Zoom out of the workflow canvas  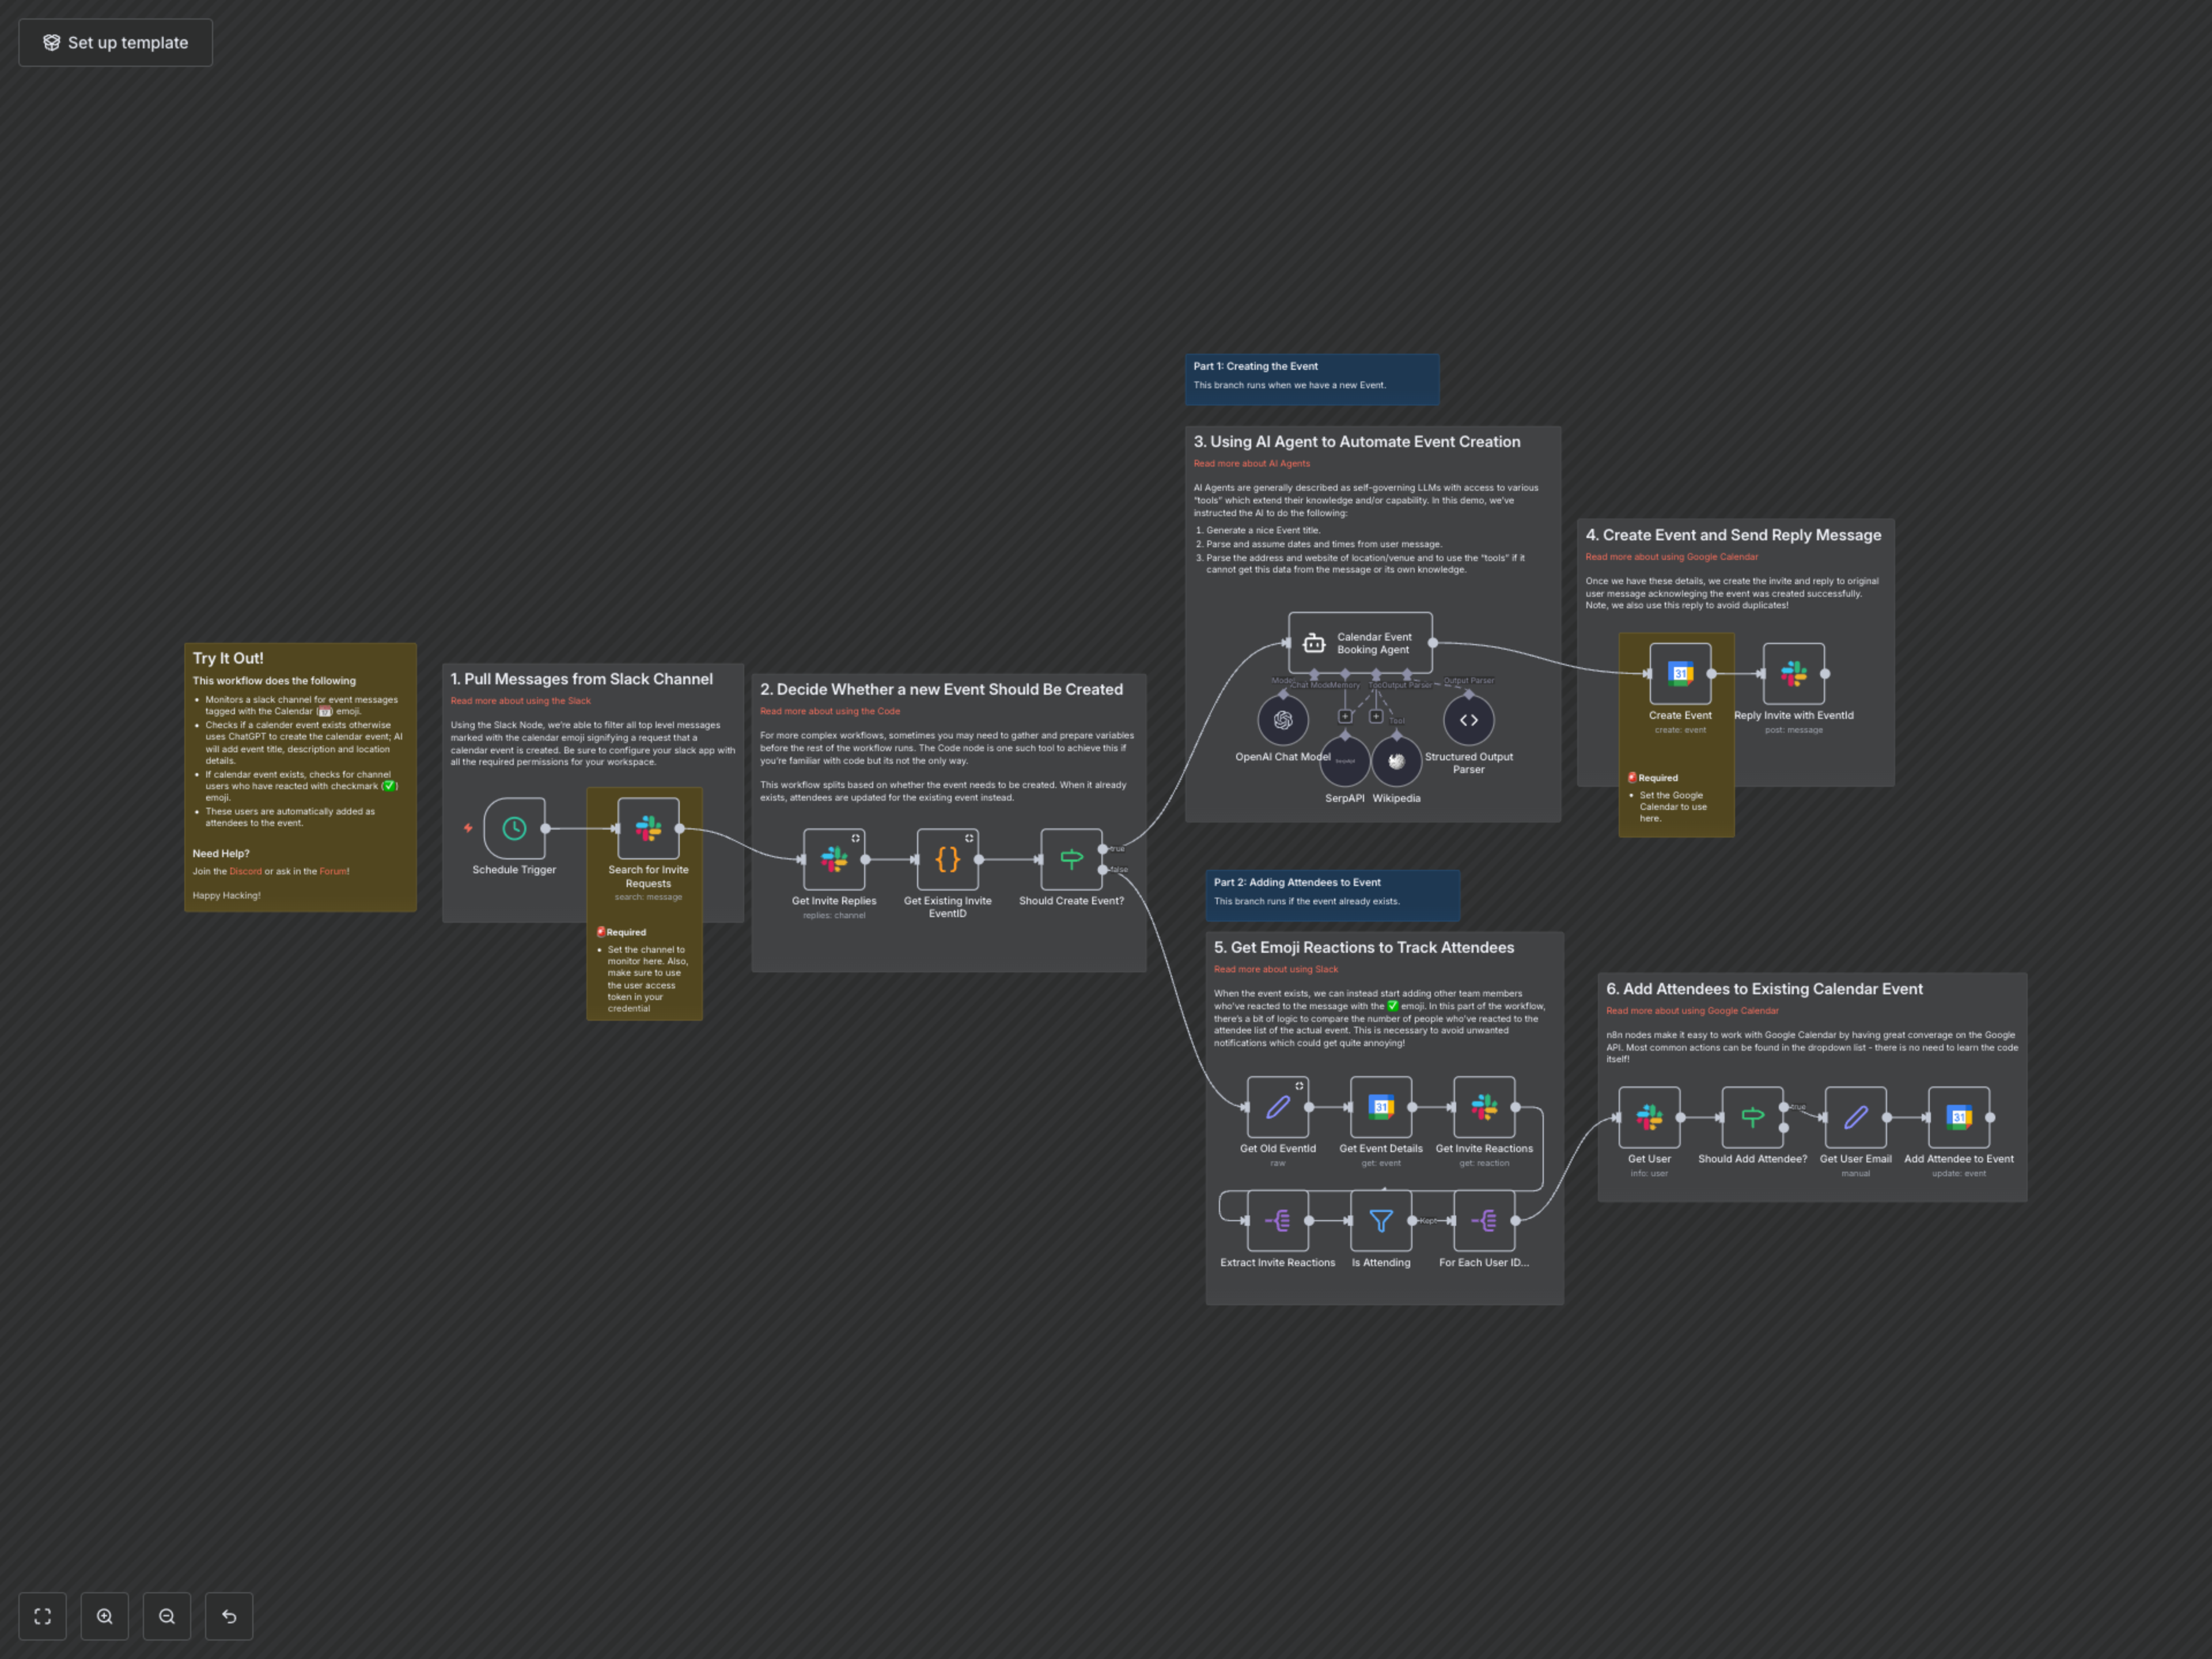[167, 1615]
